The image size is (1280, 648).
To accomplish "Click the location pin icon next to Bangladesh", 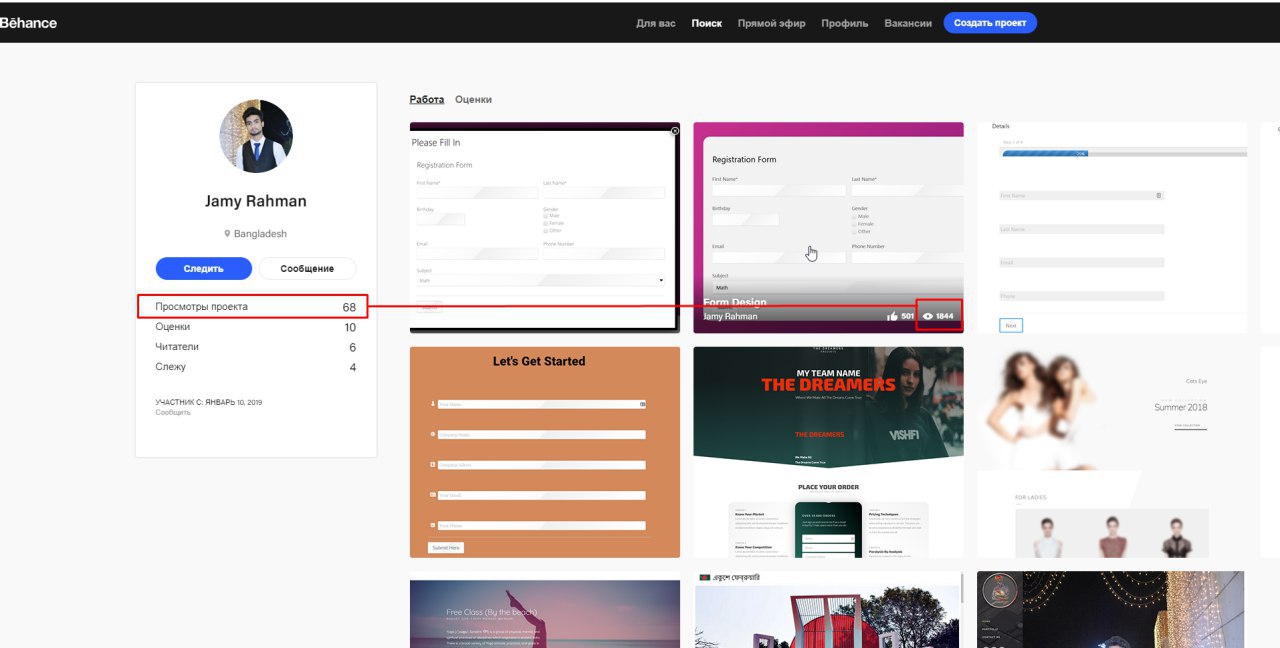I will coord(228,234).
